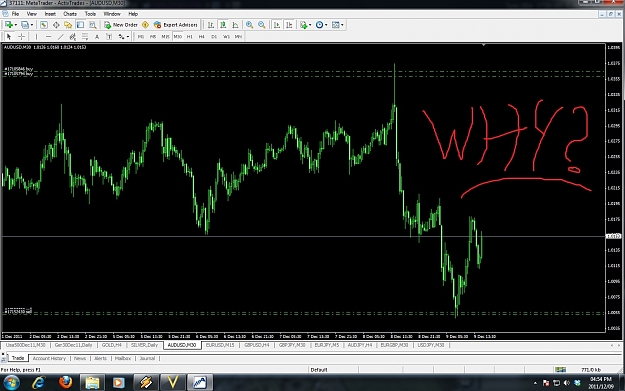Select the Equidistant Channel tool
The width and height of the screenshot is (625, 391).
(73, 37)
